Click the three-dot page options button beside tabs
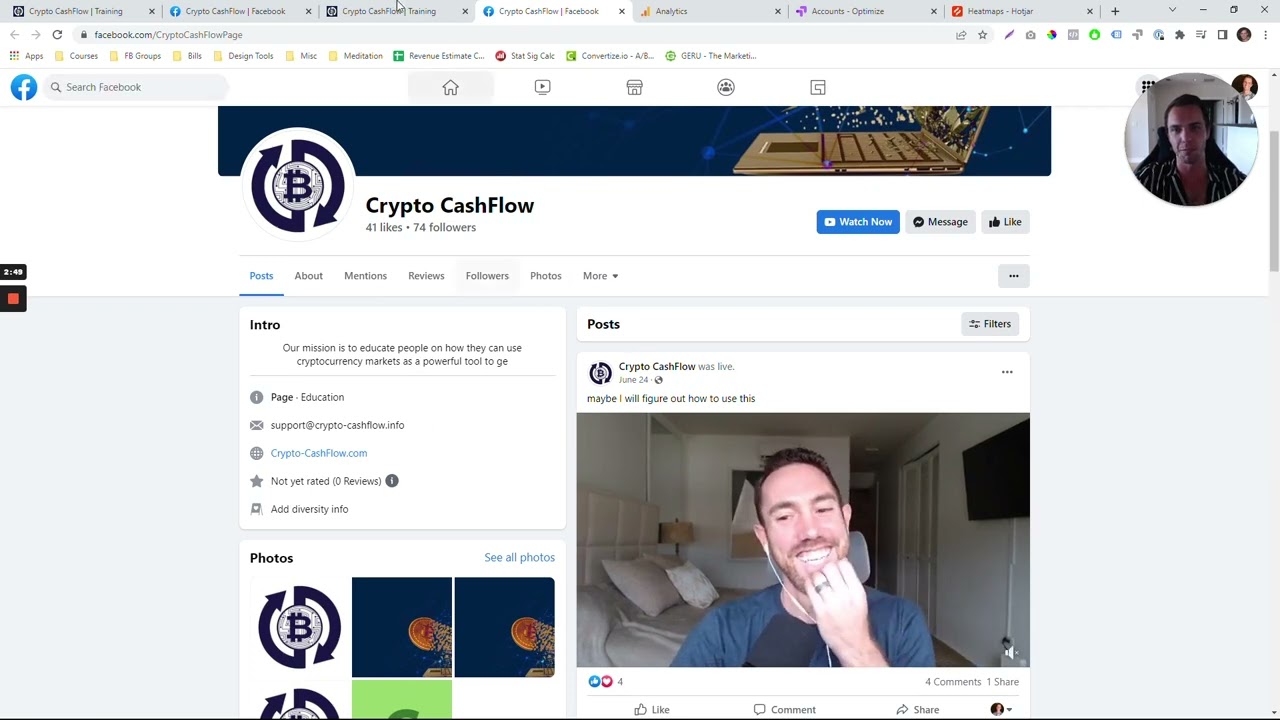 (x=1013, y=276)
